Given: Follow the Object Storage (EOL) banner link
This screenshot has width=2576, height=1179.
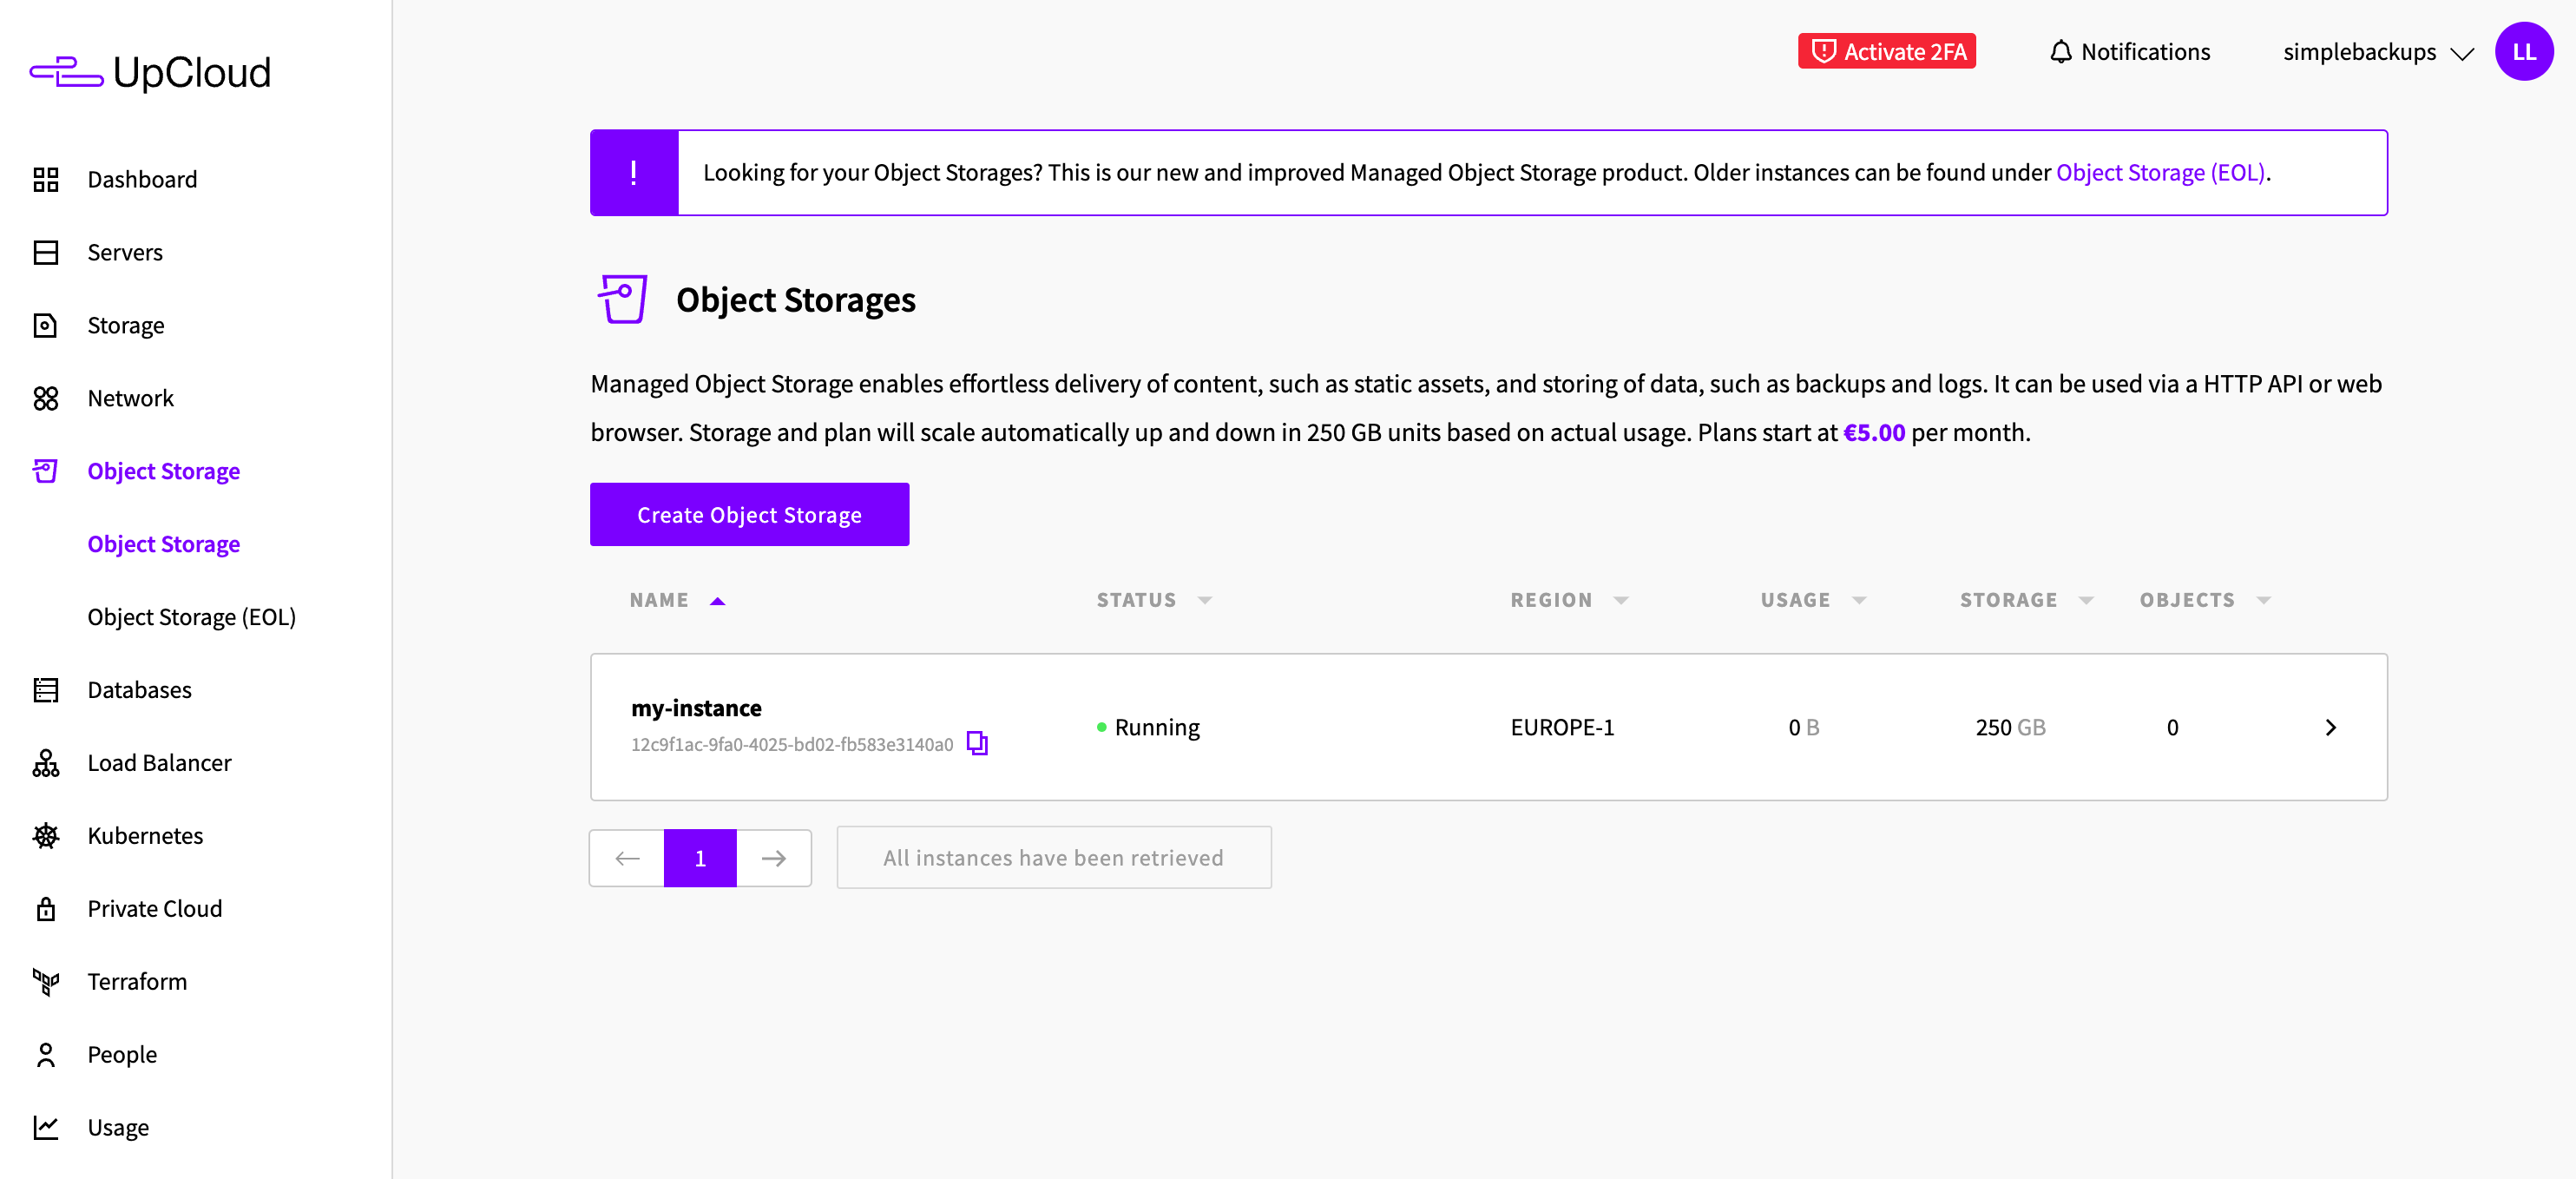Looking at the screenshot, I should (x=2159, y=172).
